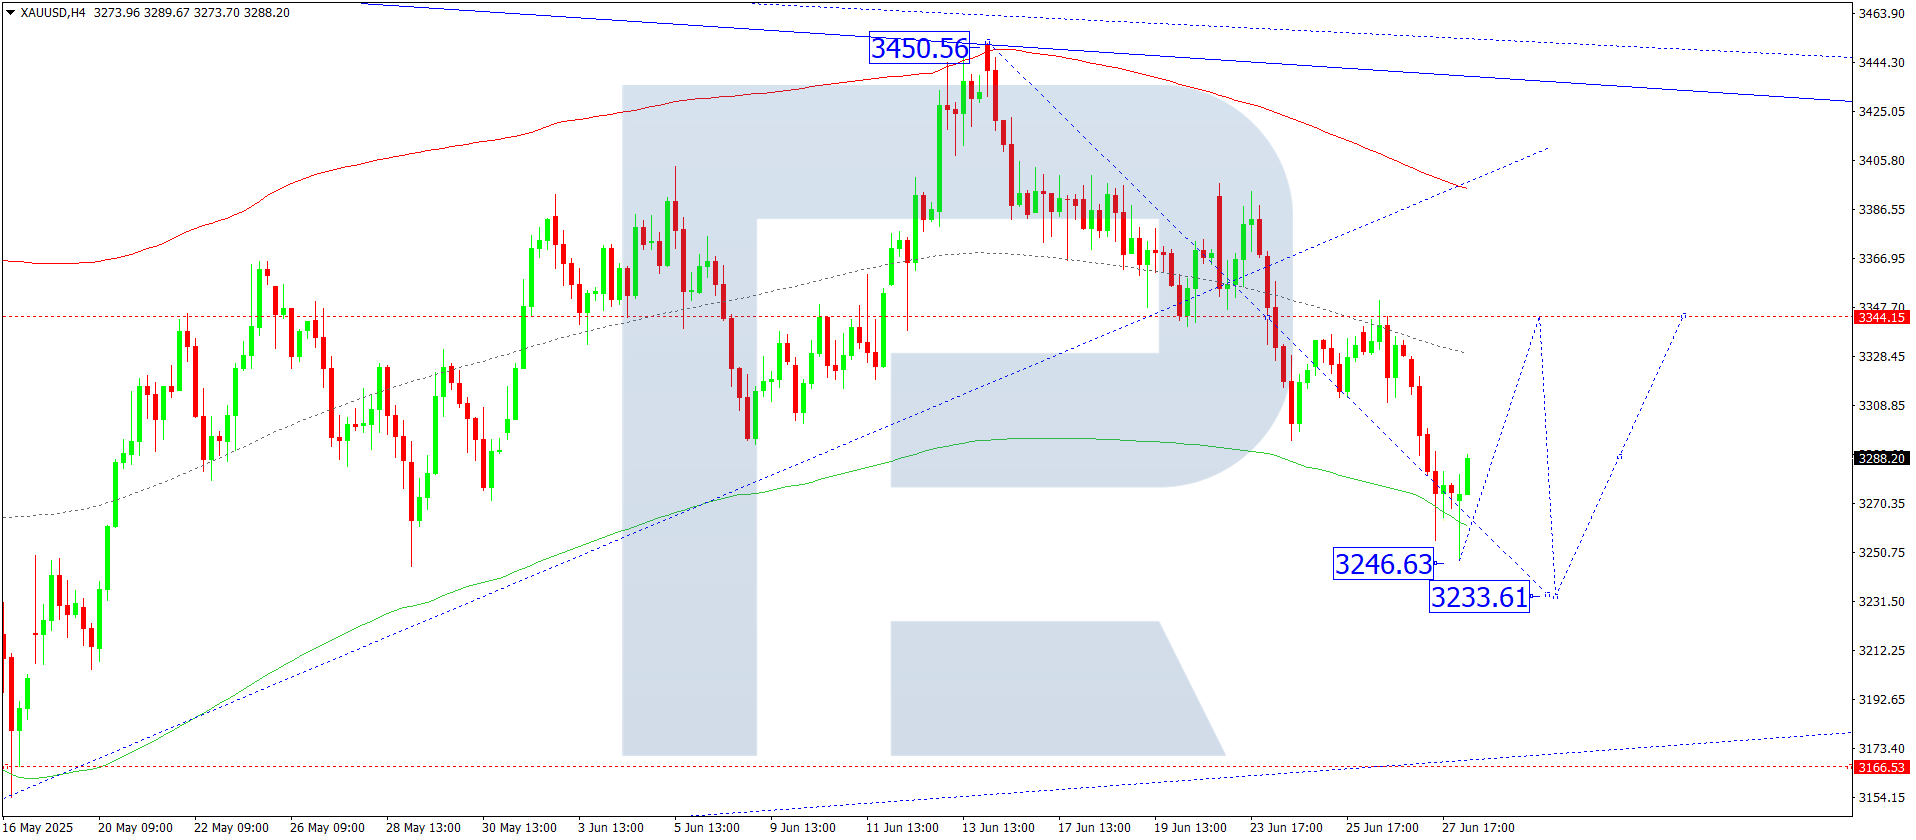The width and height of the screenshot is (1916, 840).
Task: Click the 3 Jun 13:00 time axis label
Action: [610, 827]
